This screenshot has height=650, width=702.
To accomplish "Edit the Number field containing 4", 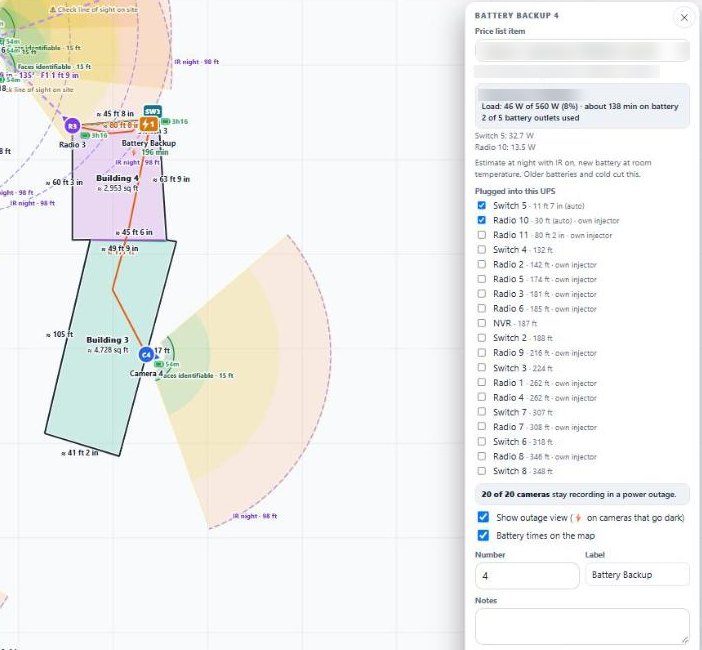I will 527,576.
